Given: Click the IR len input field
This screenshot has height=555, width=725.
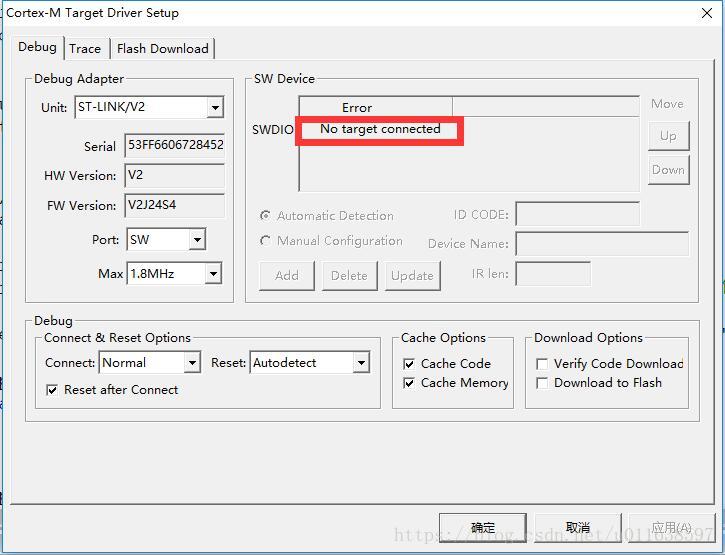Looking at the screenshot, I should (x=553, y=274).
